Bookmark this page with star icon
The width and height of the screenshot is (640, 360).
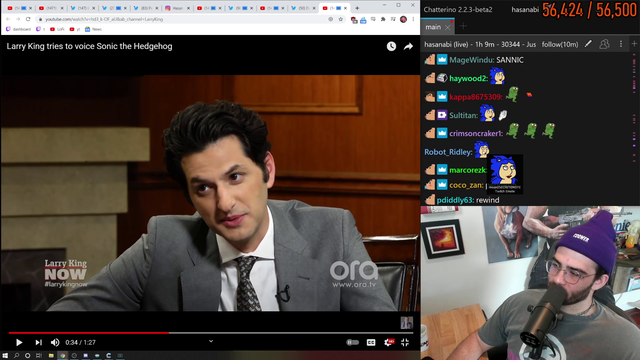pos(340,19)
